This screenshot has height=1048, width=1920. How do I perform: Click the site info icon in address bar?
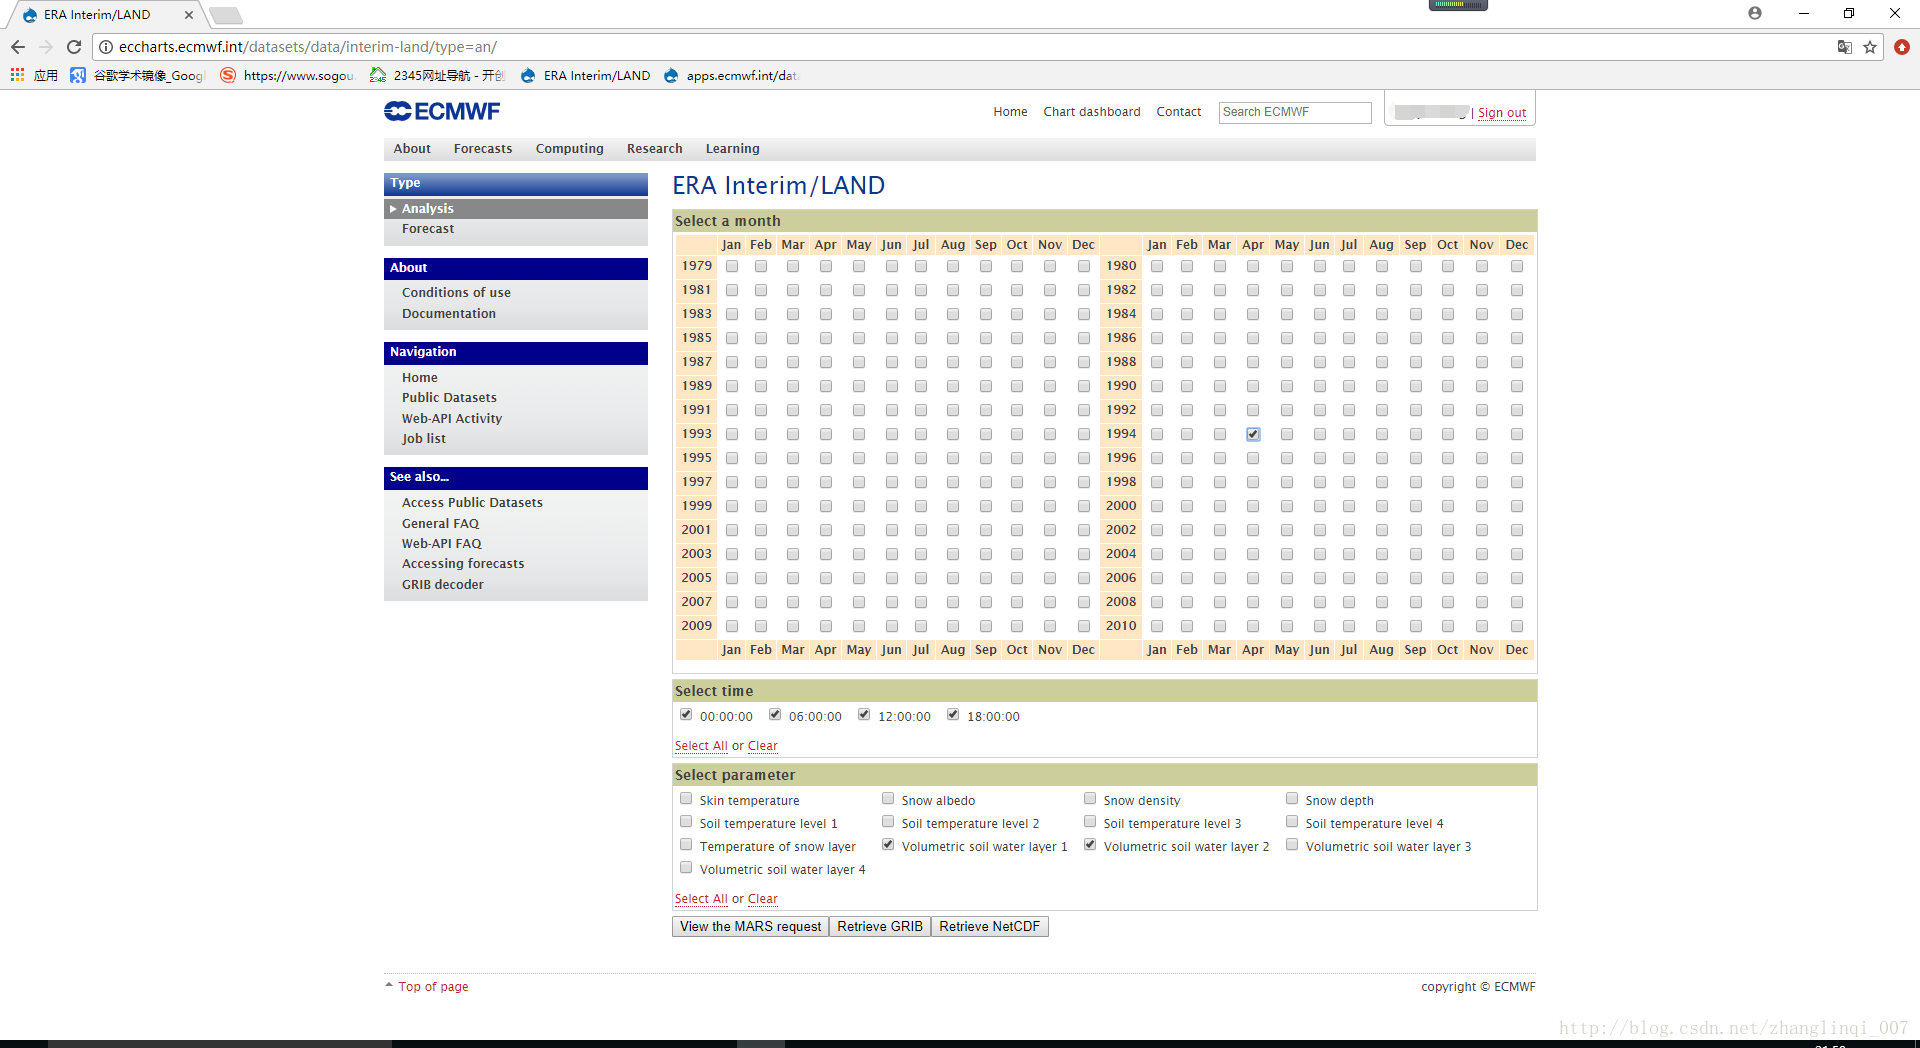point(106,47)
